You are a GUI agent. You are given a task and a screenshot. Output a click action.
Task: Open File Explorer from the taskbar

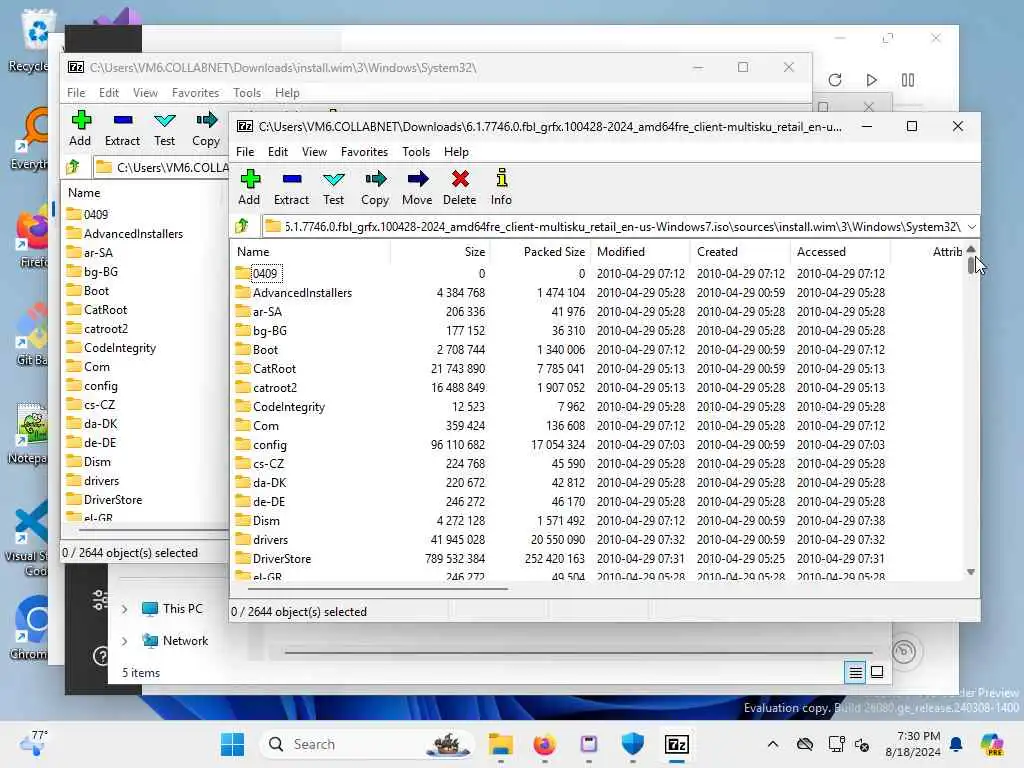tap(501, 744)
